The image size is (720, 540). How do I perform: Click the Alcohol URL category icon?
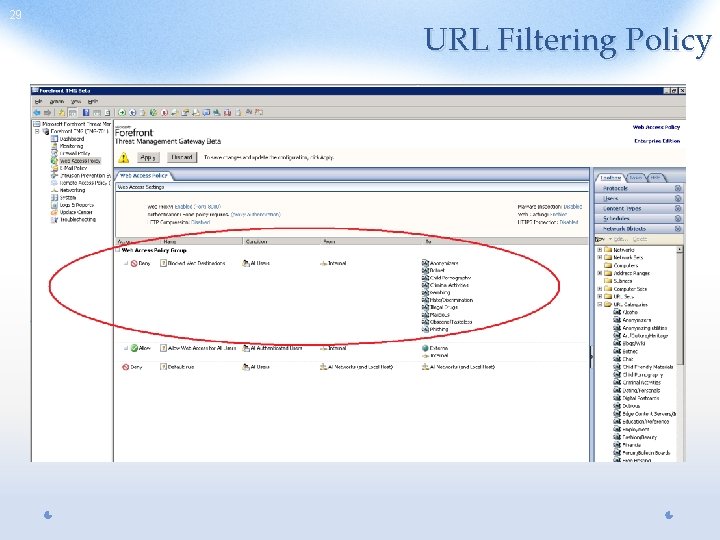(x=617, y=312)
